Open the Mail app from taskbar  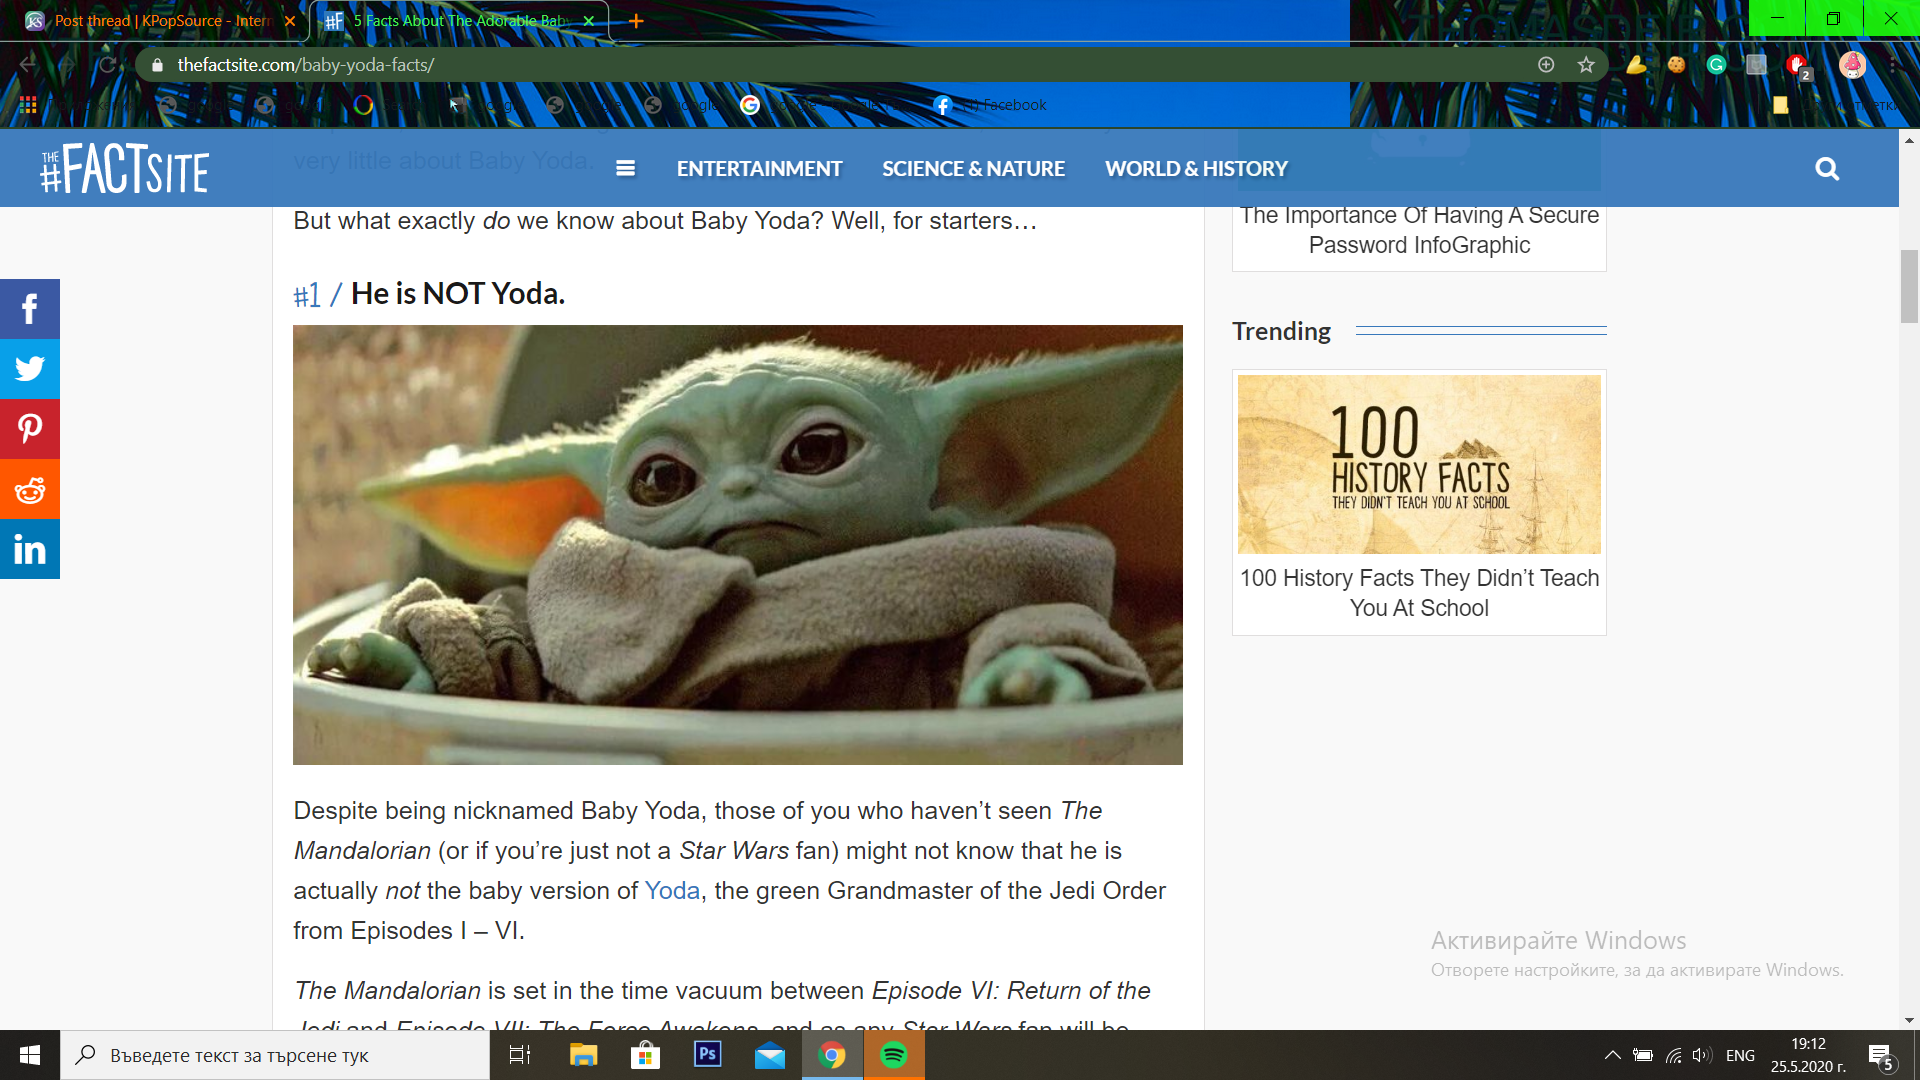770,1055
